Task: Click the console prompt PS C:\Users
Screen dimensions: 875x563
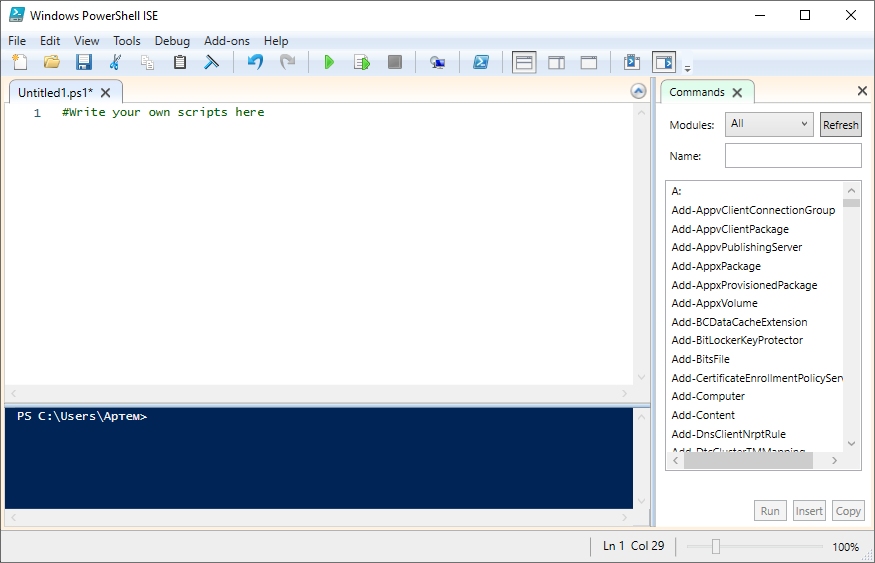Action: [82, 416]
